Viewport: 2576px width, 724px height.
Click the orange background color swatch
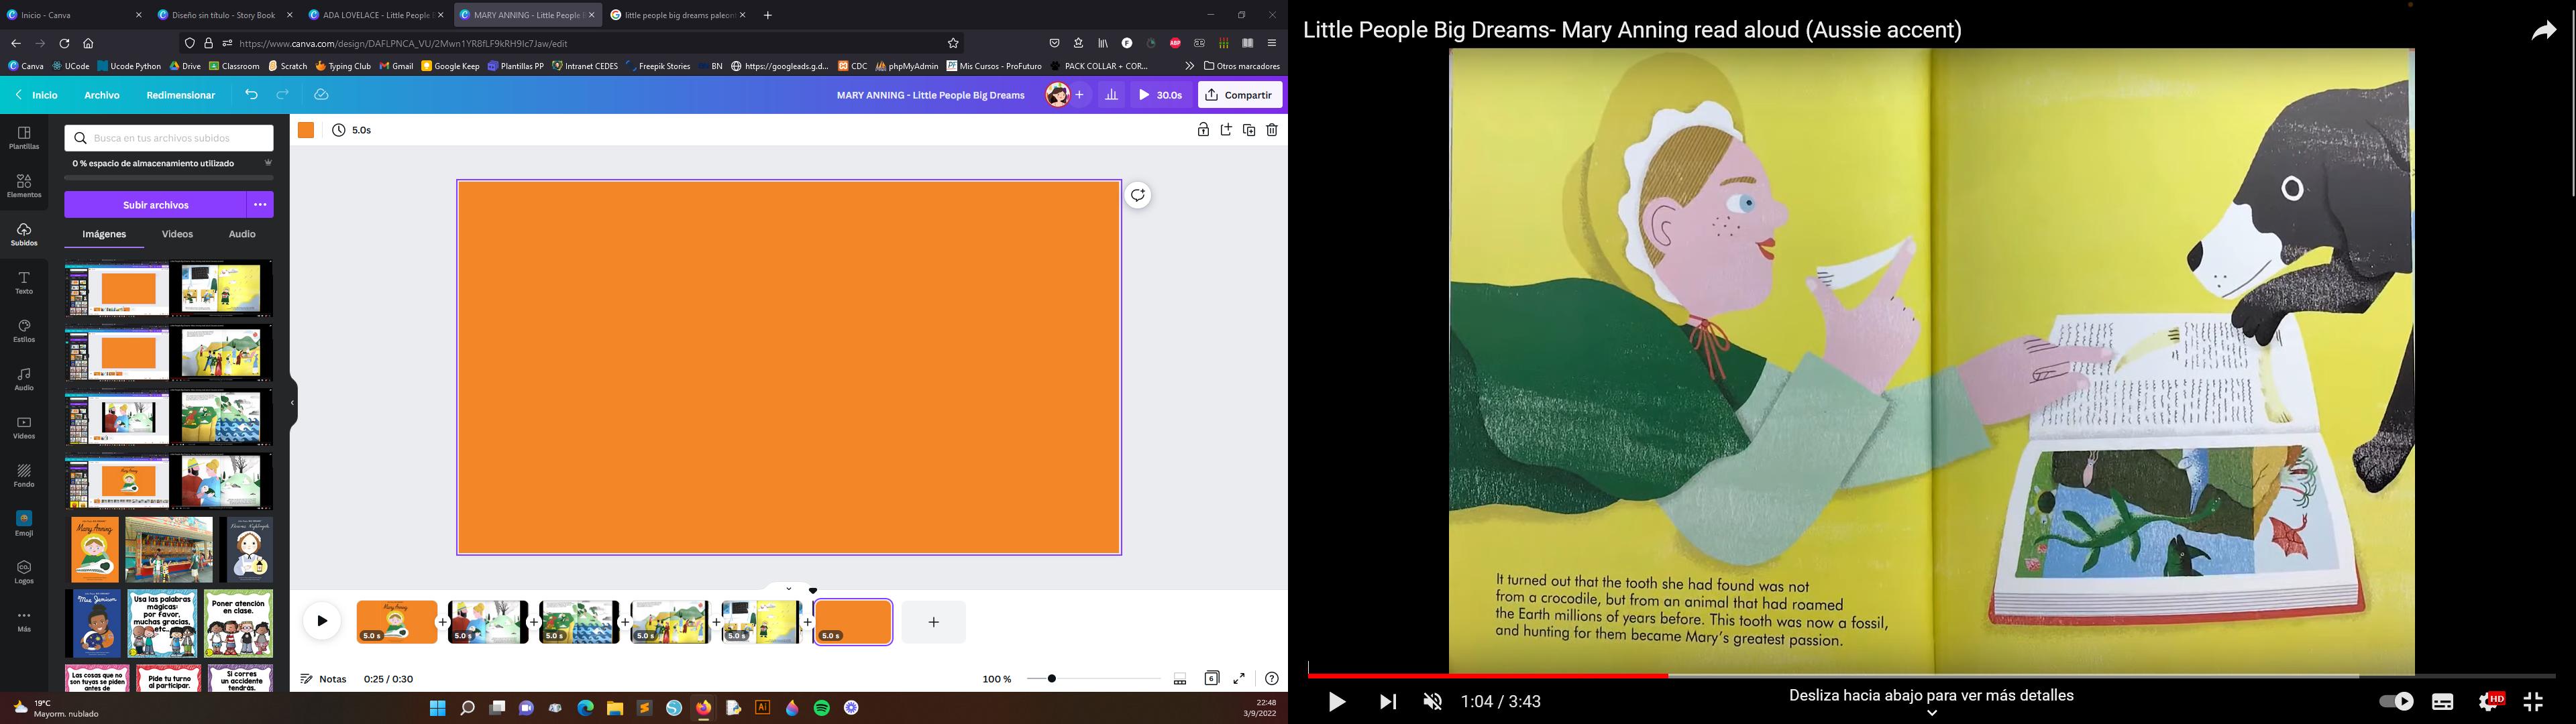pyautogui.click(x=306, y=130)
